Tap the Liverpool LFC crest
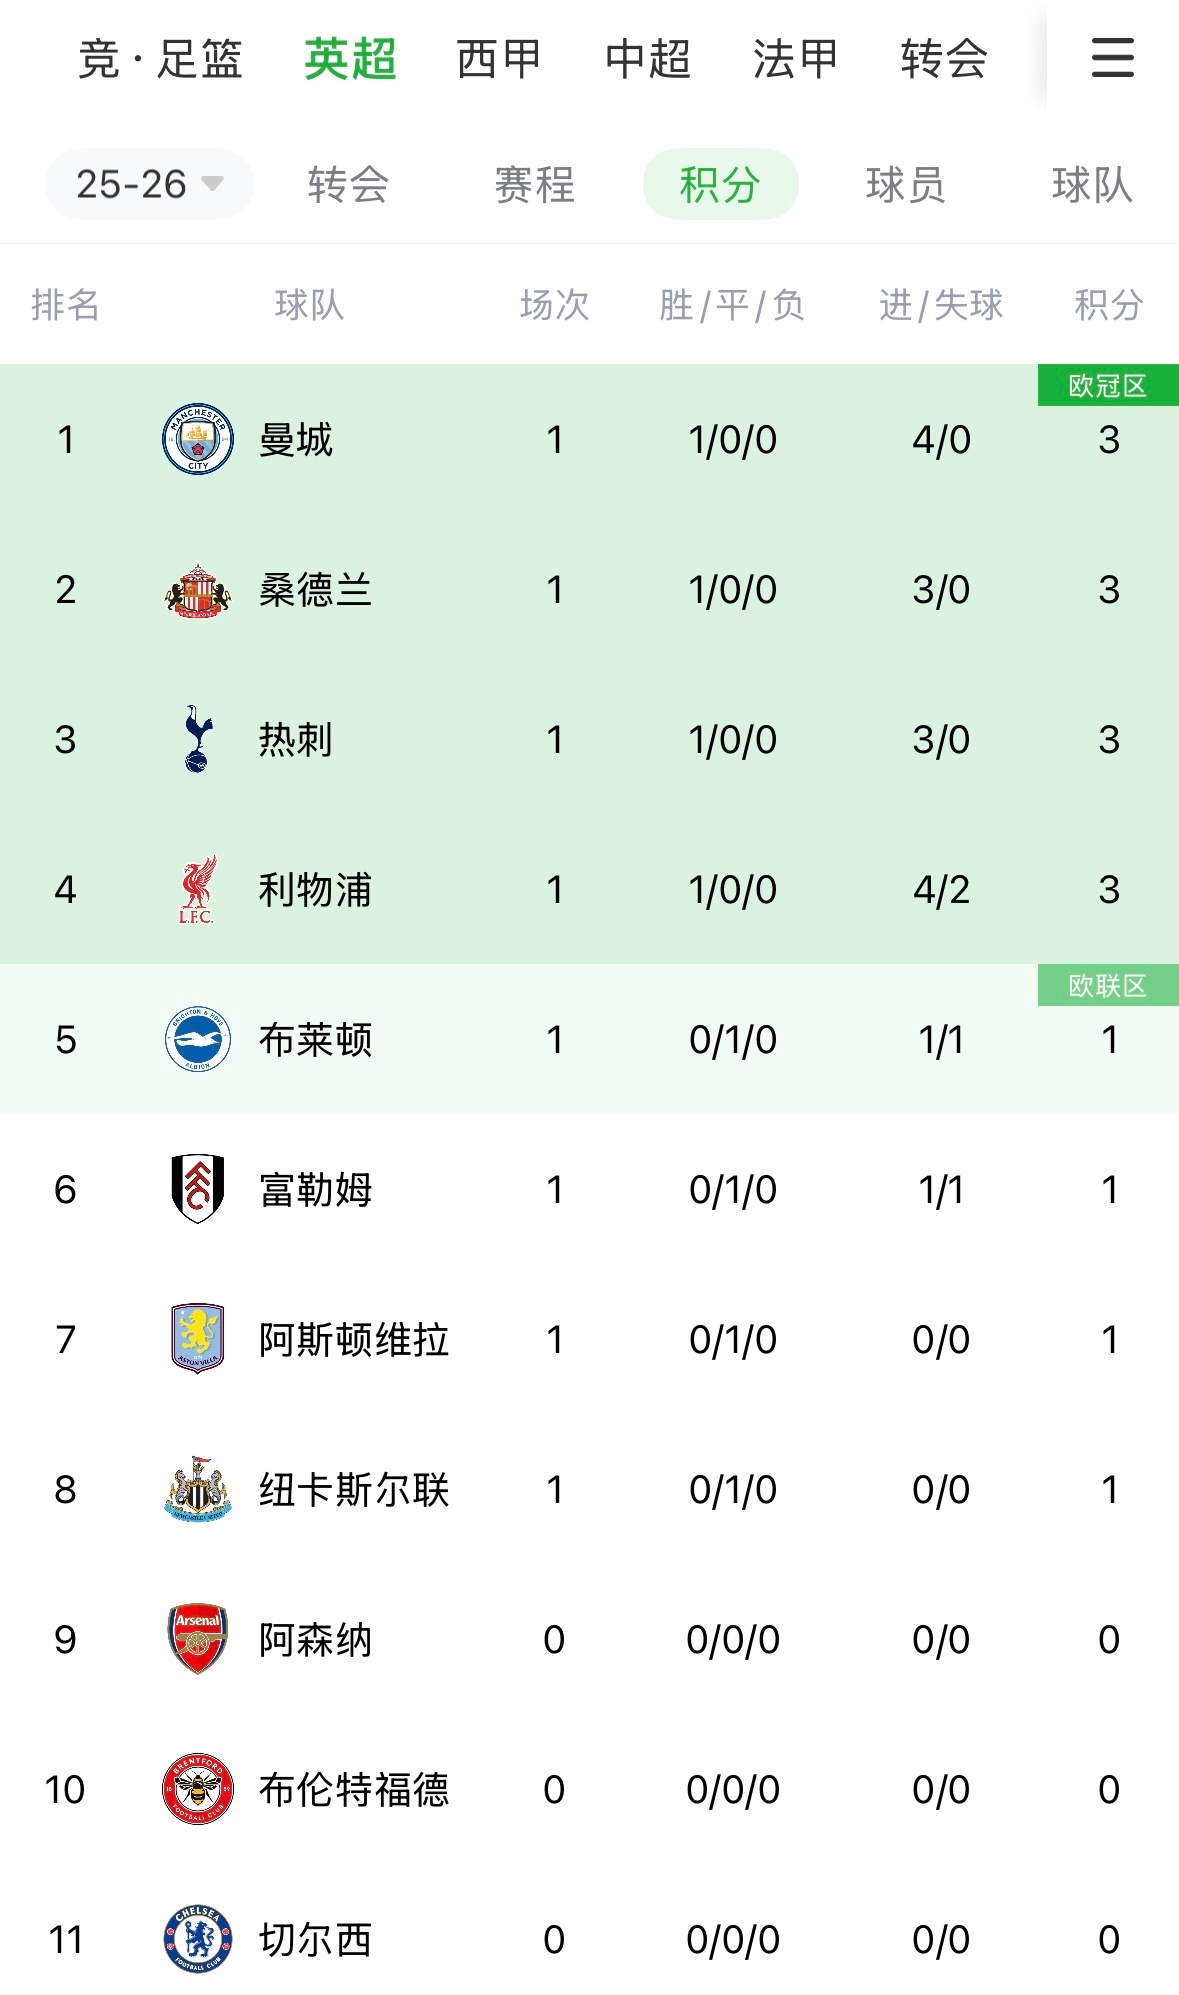The image size is (1179, 1995). (198, 889)
